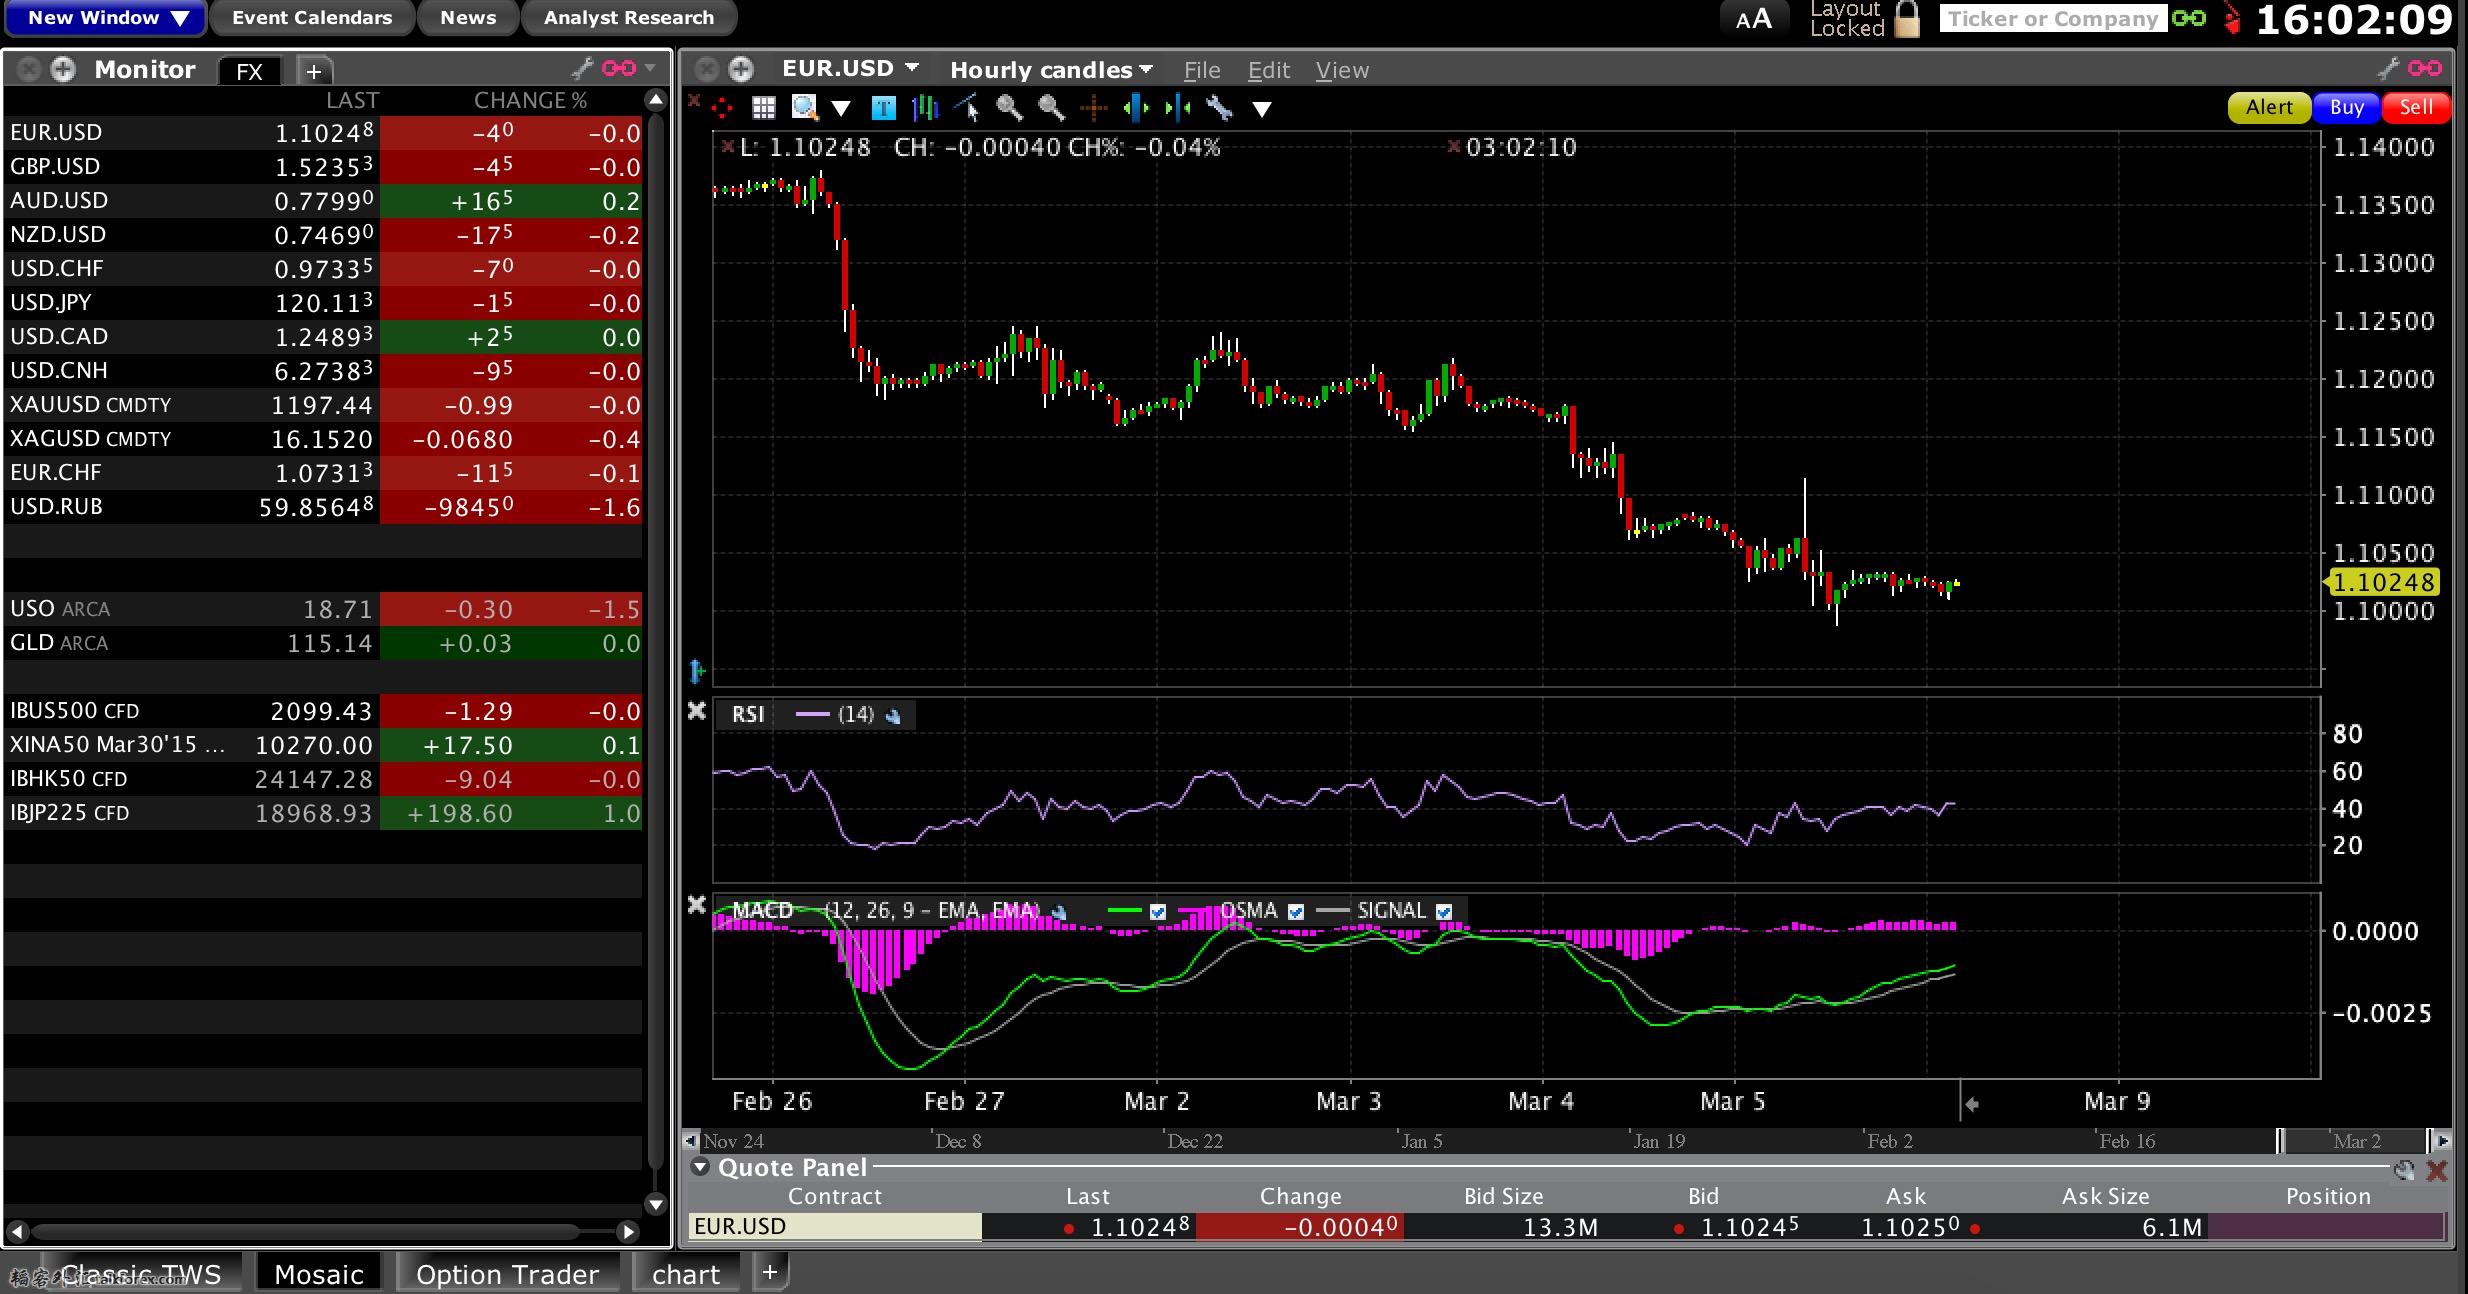Click the Ticker or Company search field

coord(2053,18)
